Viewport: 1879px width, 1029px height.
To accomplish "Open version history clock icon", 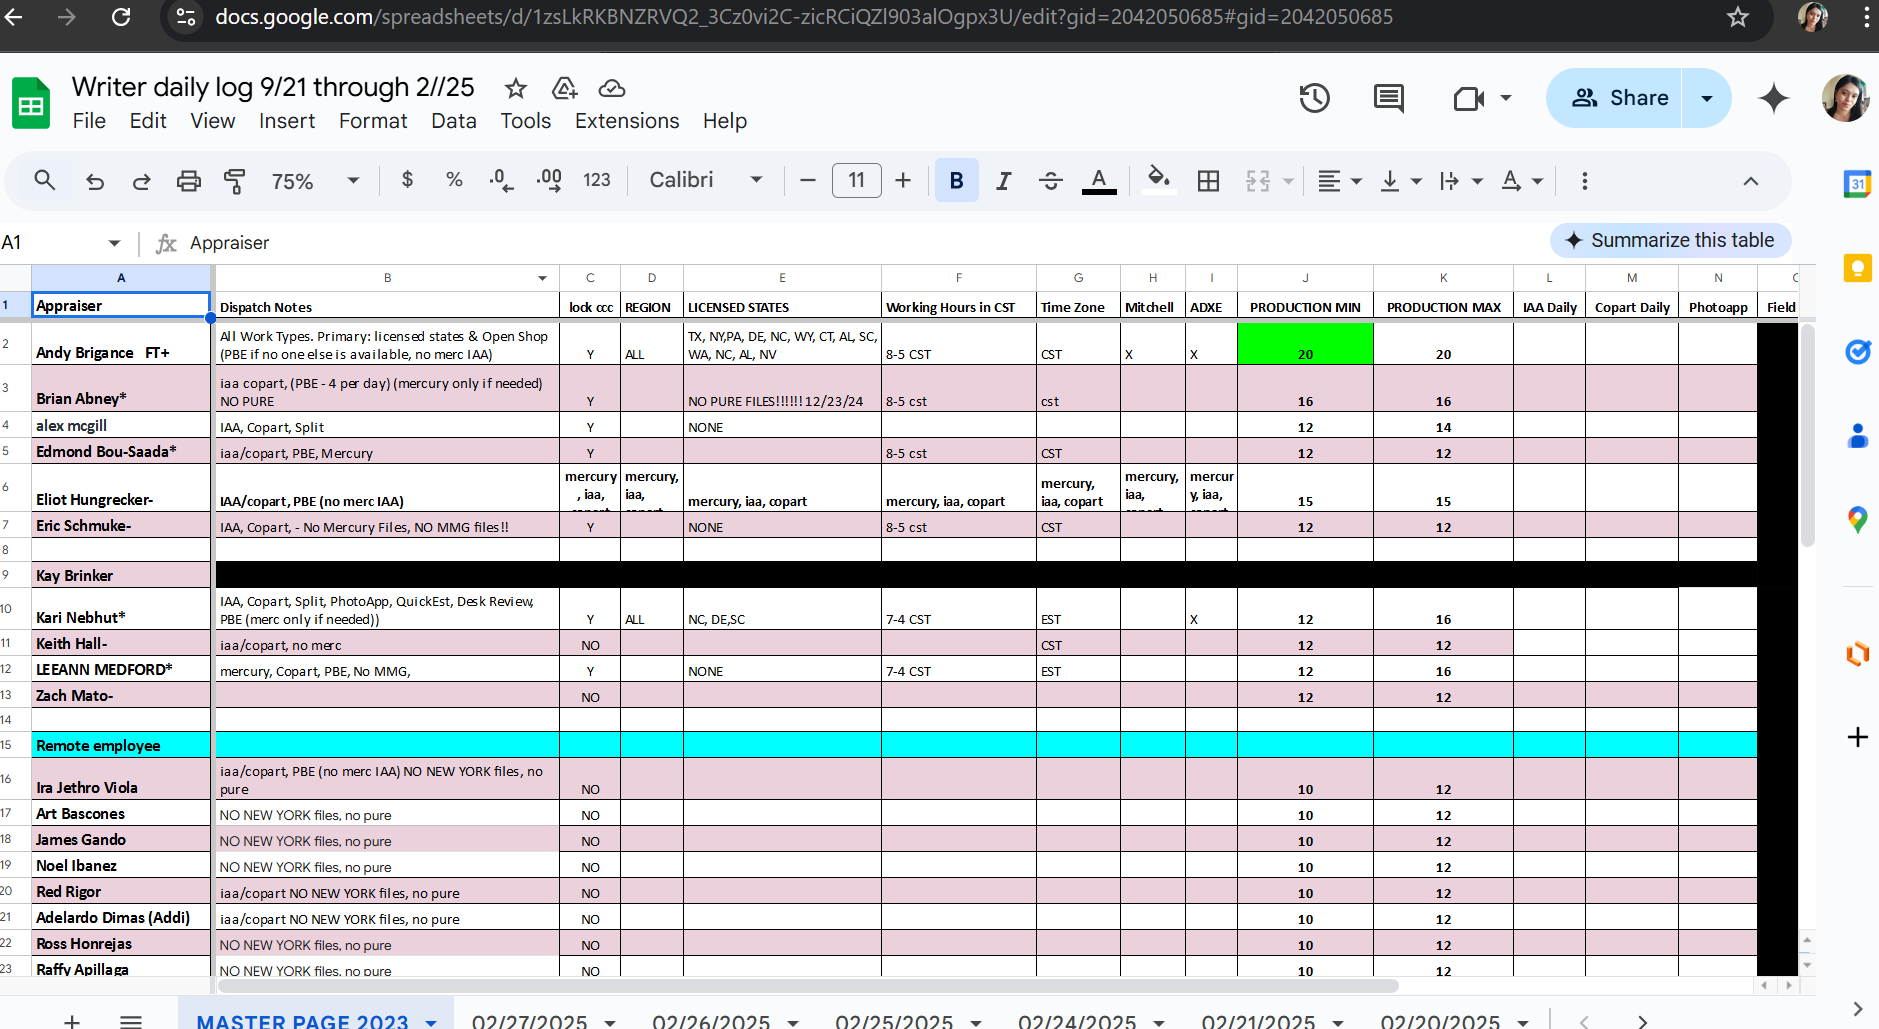I will [x=1315, y=98].
